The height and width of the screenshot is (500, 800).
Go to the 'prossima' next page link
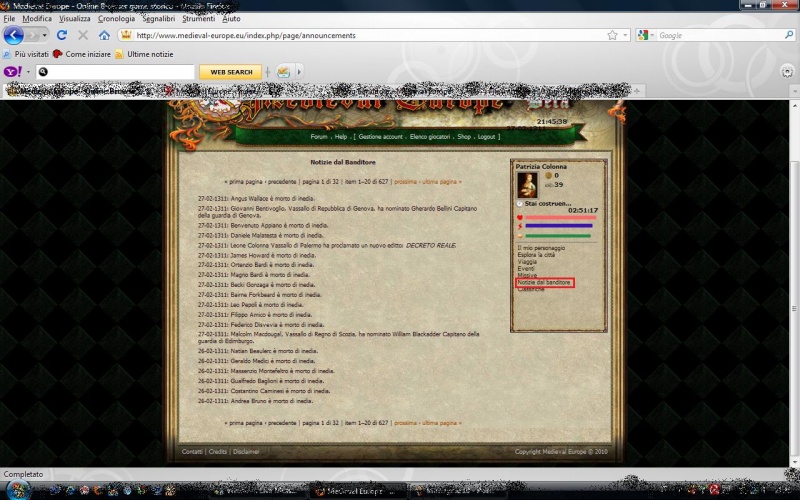[405, 182]
